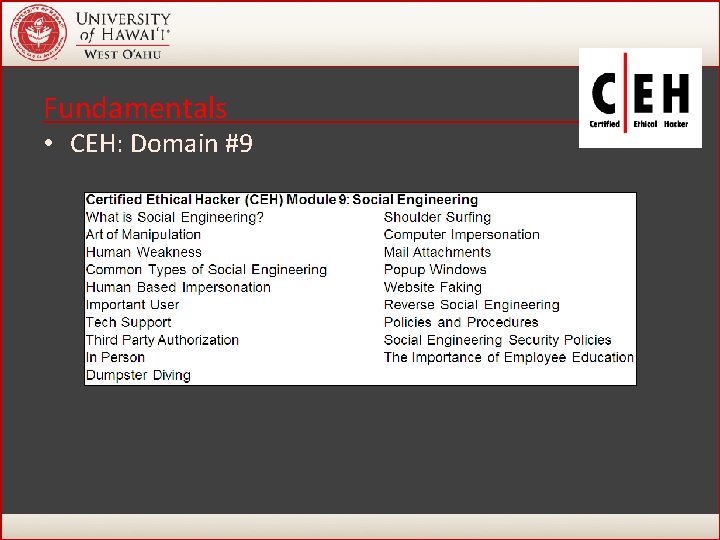Viewport: 720px width, 540px height.
Task: Click Social Engineering Security Policies entry
Action: pyautogui.click(x=498, y=340)
